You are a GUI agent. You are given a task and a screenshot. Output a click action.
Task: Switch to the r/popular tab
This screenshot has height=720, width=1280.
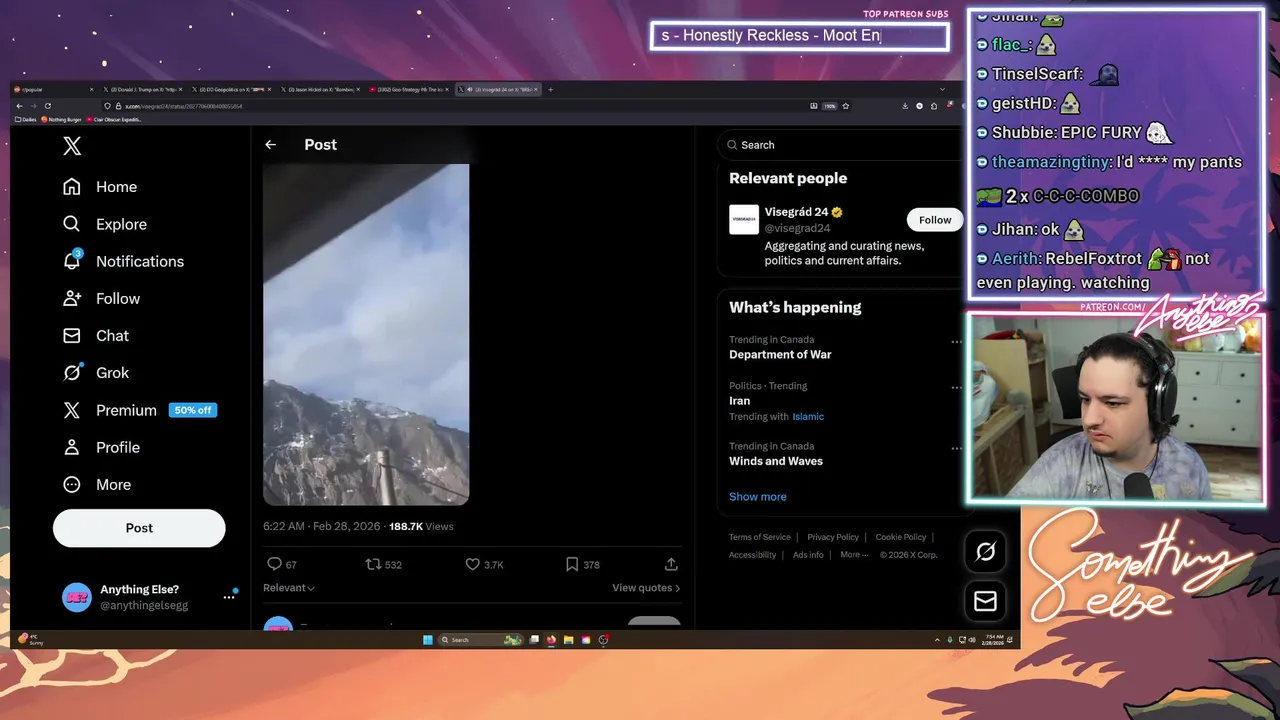[x=52, y=89]
